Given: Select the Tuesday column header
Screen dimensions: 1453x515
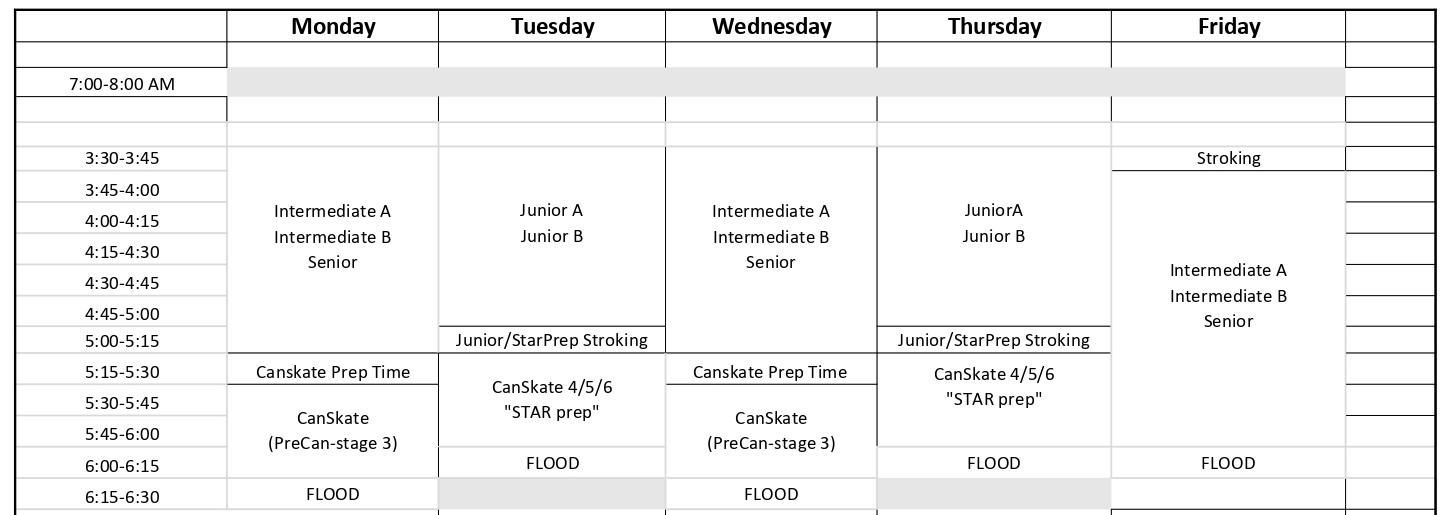Looking at the screenshot, I should pos(552,27).
